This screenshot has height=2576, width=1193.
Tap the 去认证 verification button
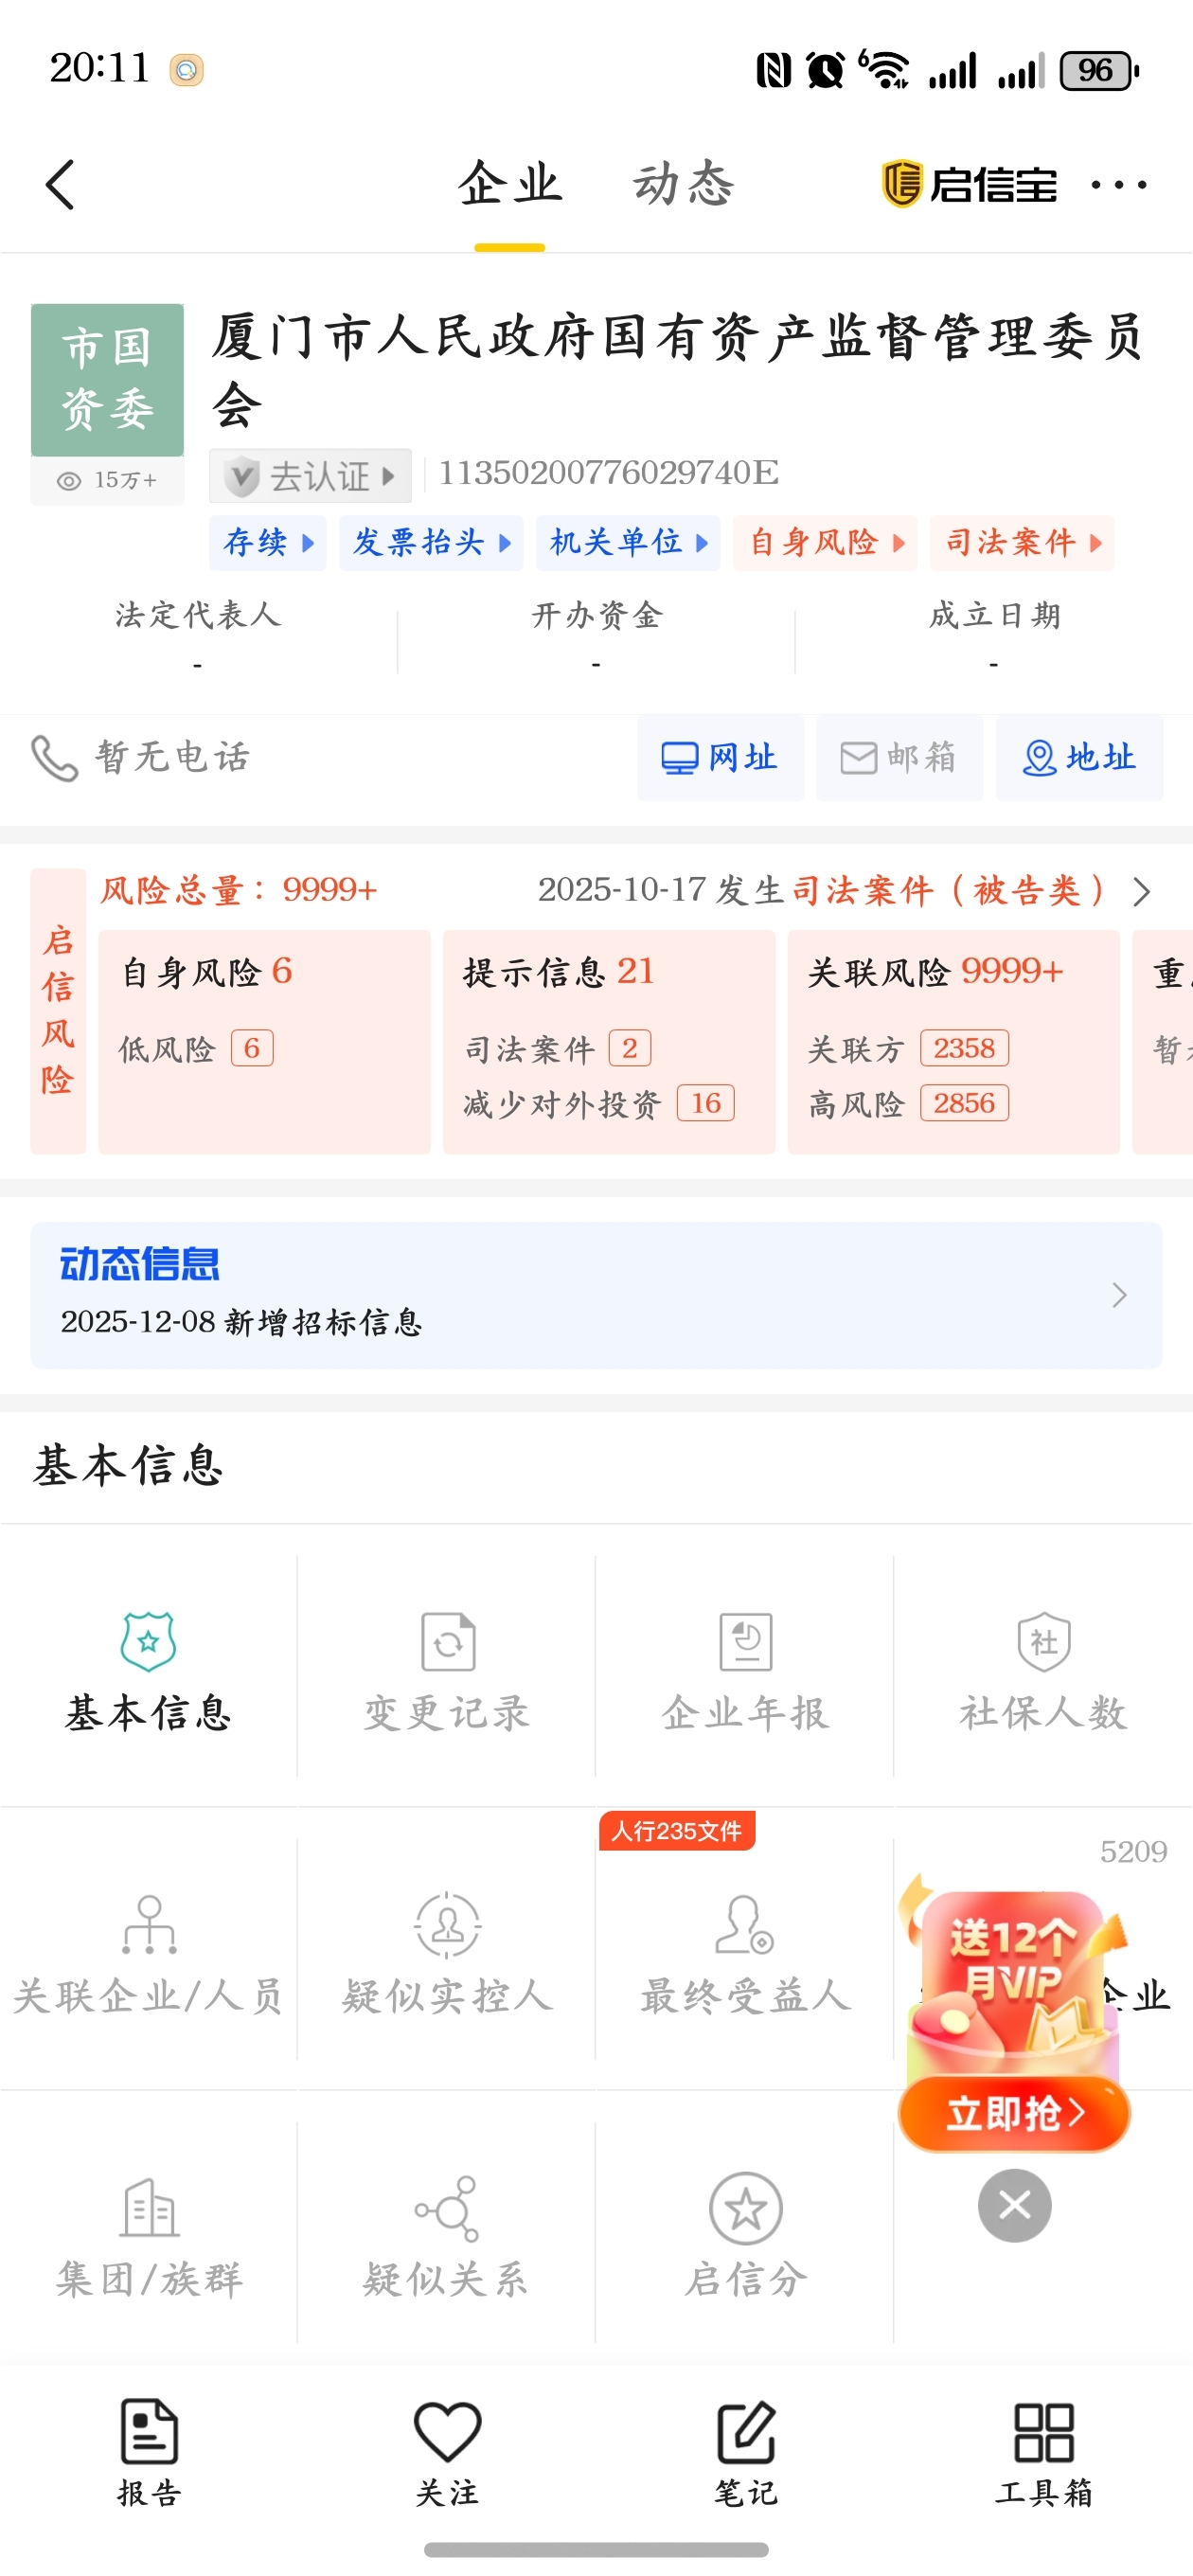click(310, 476)
